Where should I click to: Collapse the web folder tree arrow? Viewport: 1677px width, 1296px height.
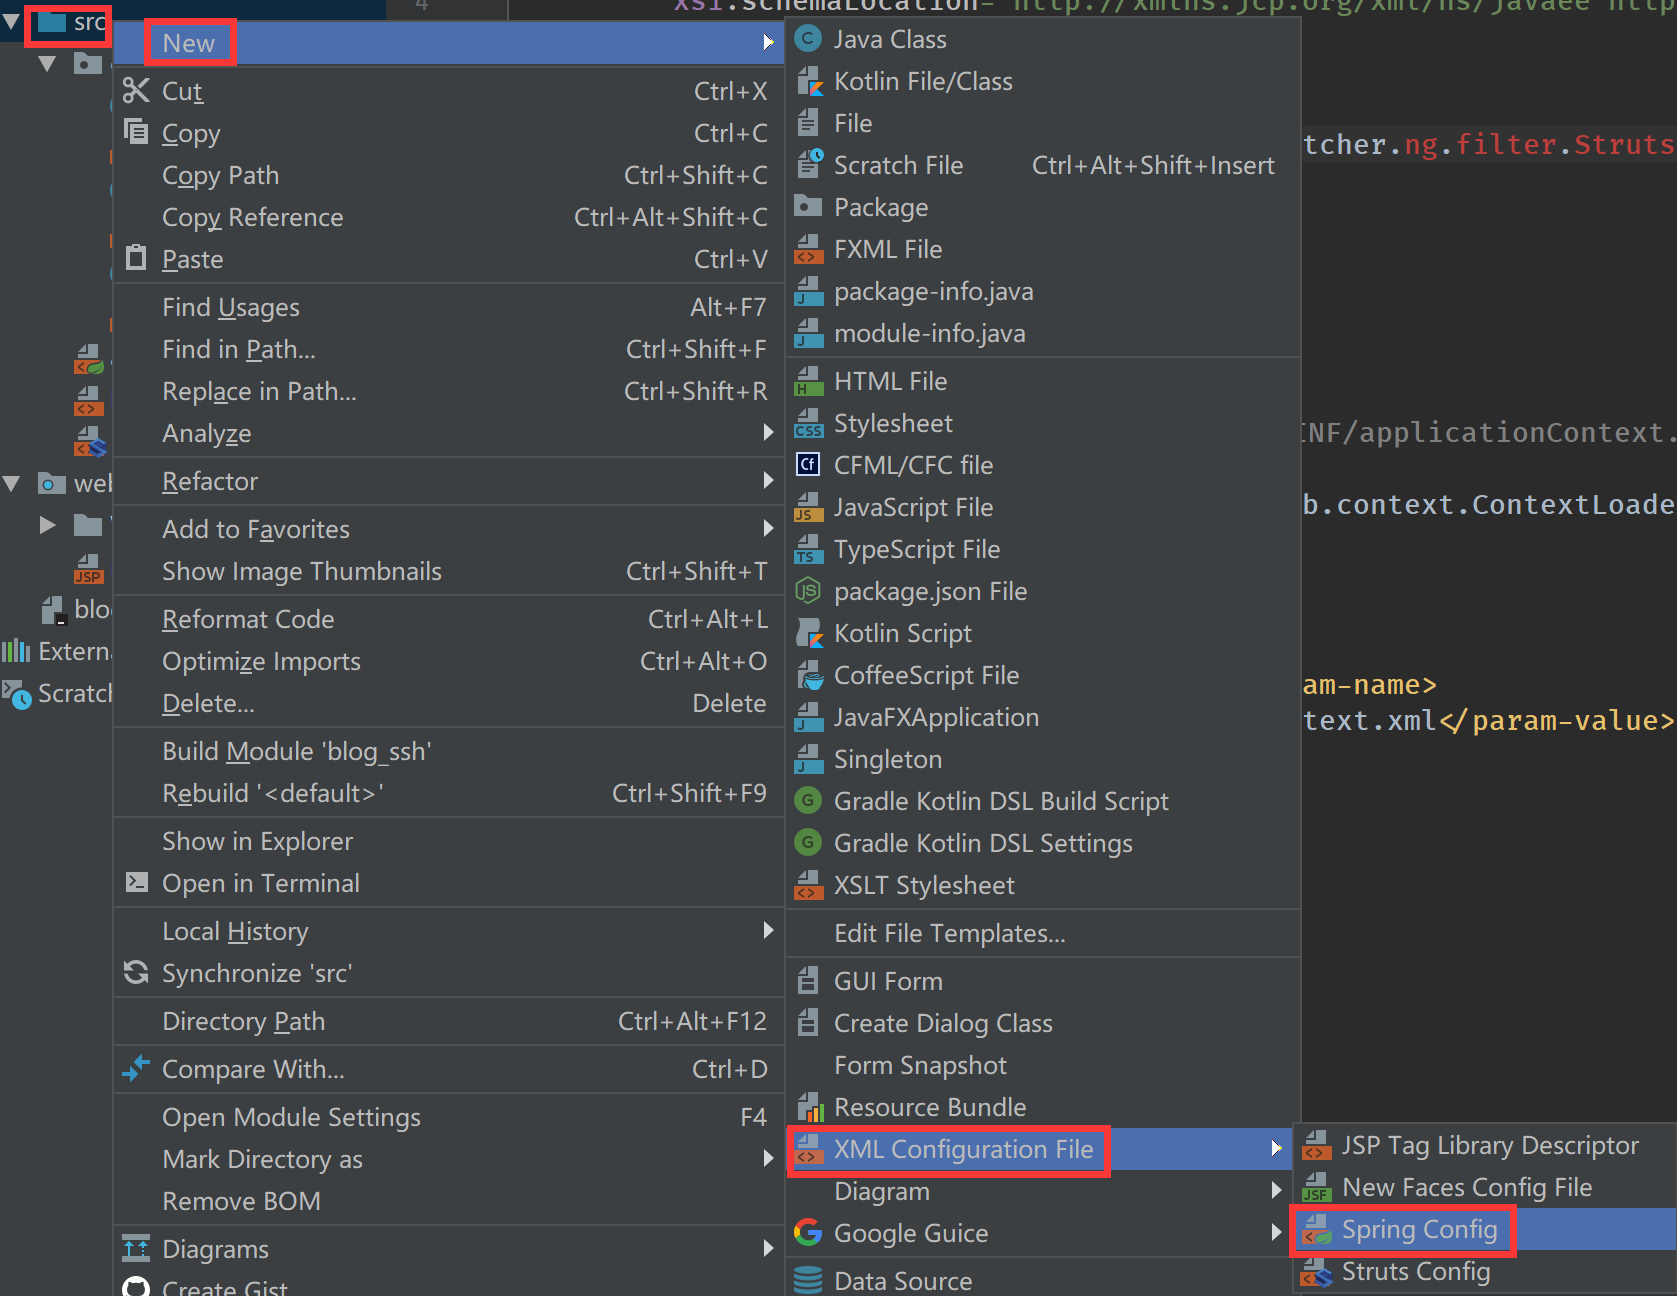click(12, 484)
